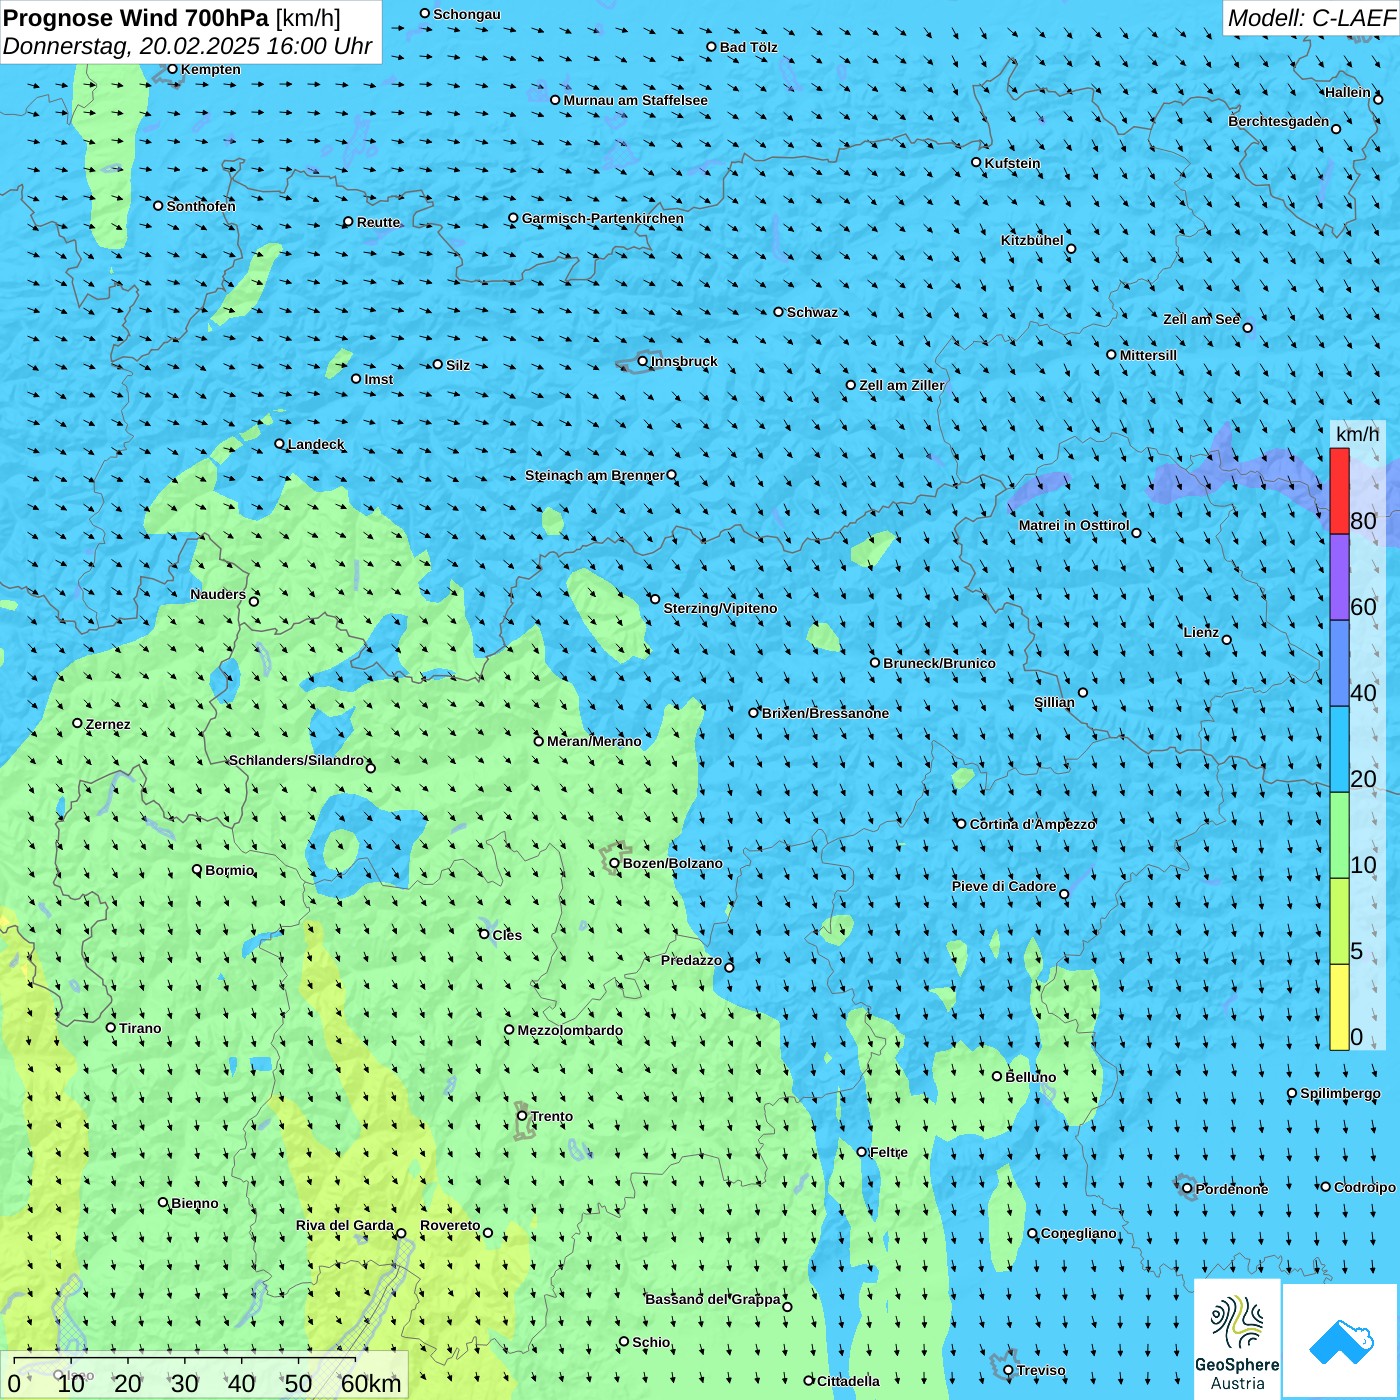This screenshot has height=1400, width=1400.
Task: Click the red segment of wind legend
Action: click(1339, 491)
